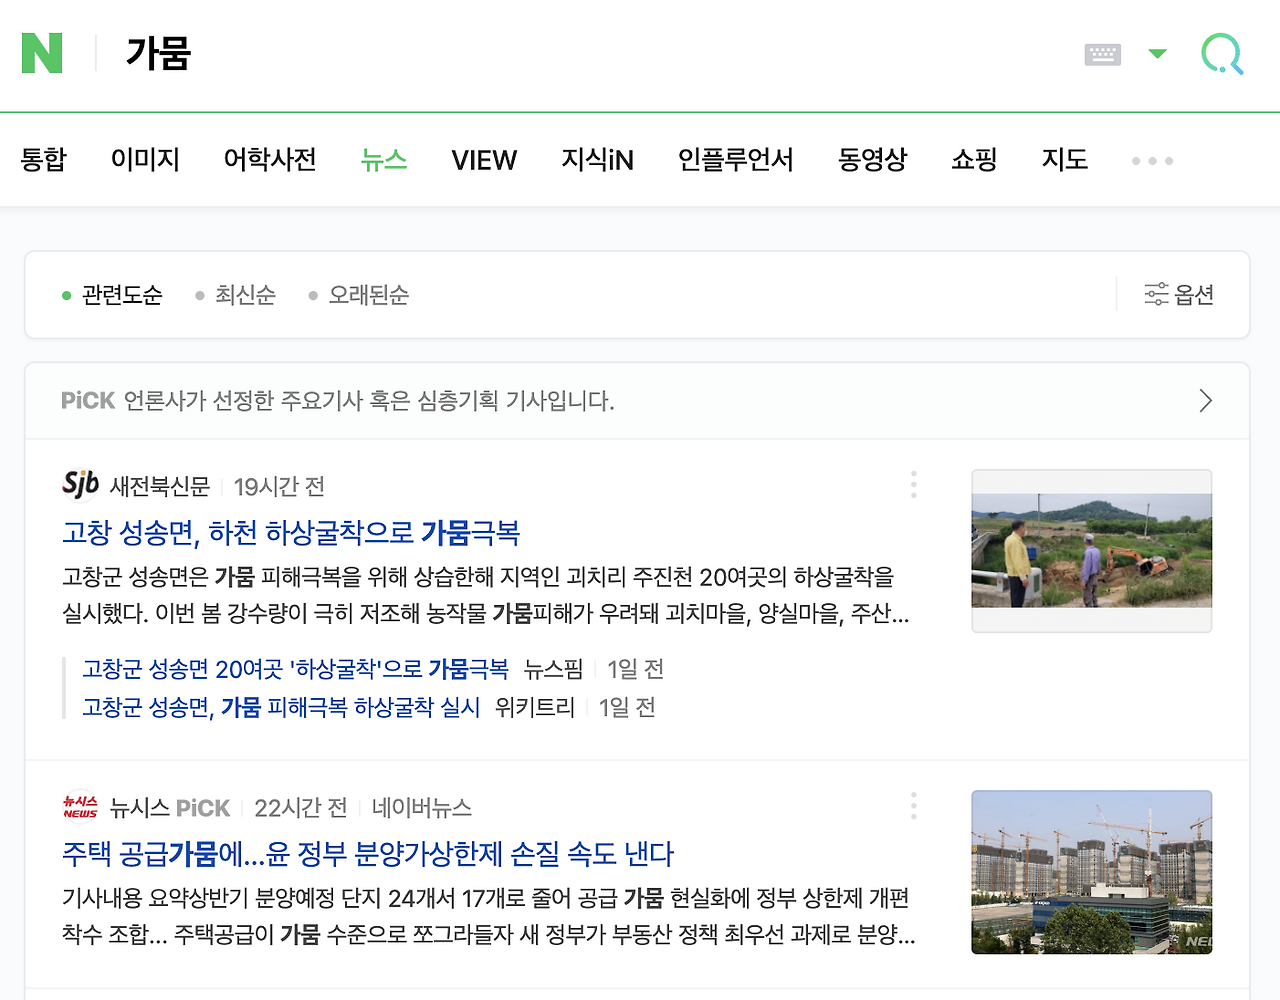The width and height of the screenshot is (1280, 1000).
Task: Click the Naver N logo
Action: pyautogui.click(x=41, y=54)
